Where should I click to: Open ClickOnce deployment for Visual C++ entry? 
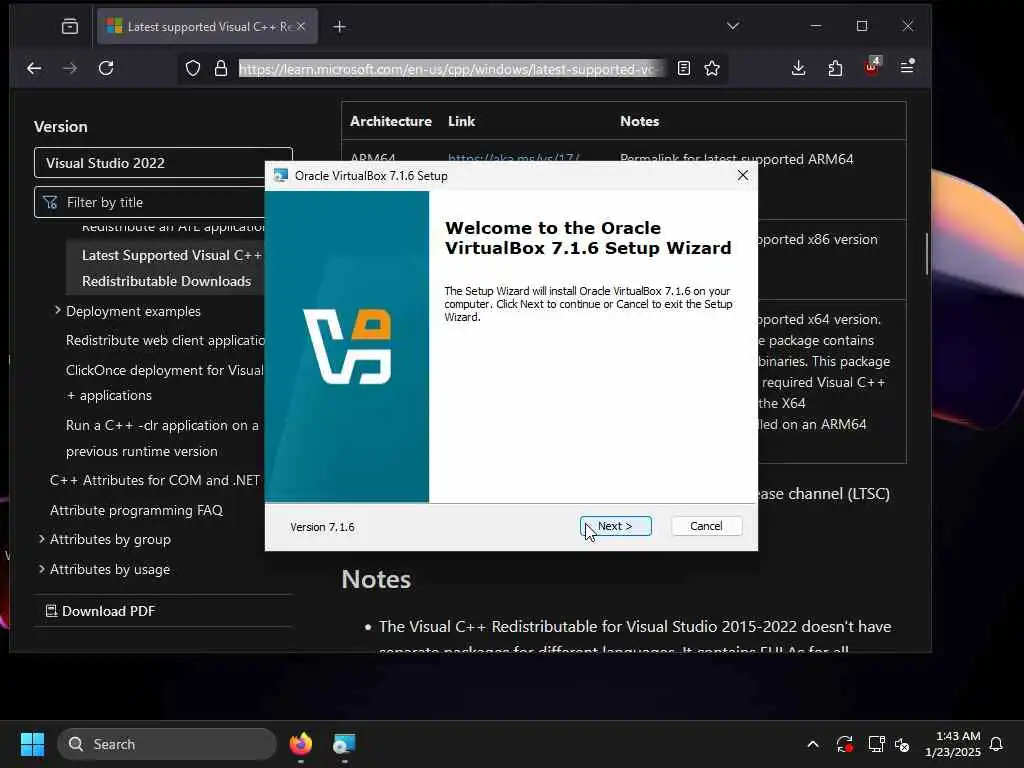point(165,382)
